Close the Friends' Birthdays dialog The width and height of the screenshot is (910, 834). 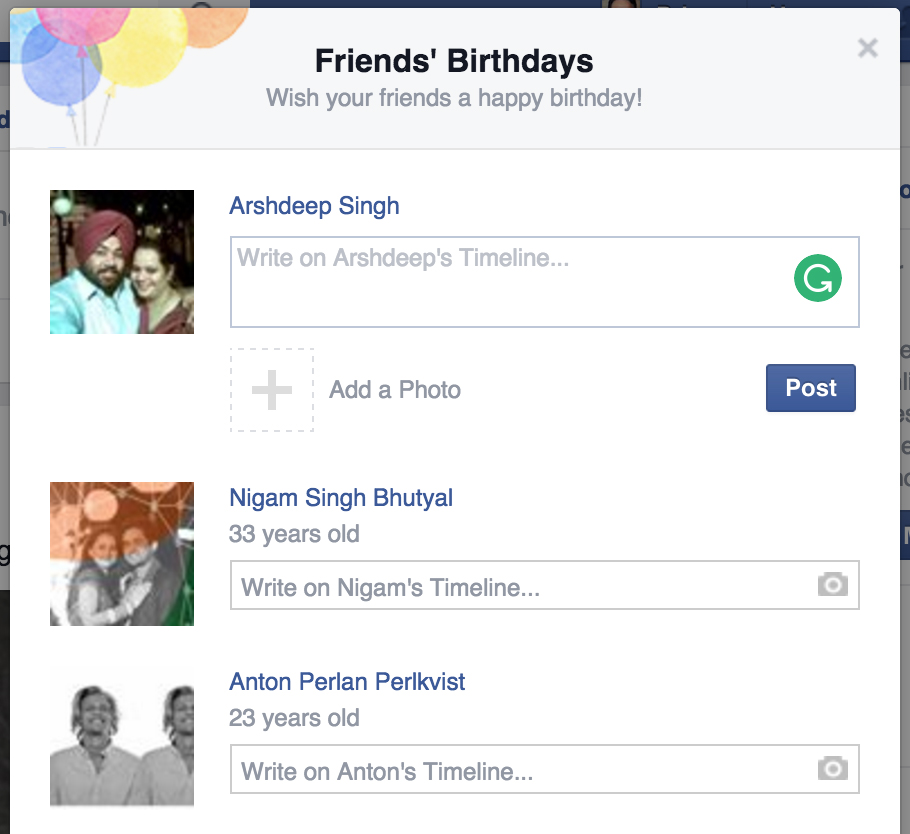click(867, 48)
